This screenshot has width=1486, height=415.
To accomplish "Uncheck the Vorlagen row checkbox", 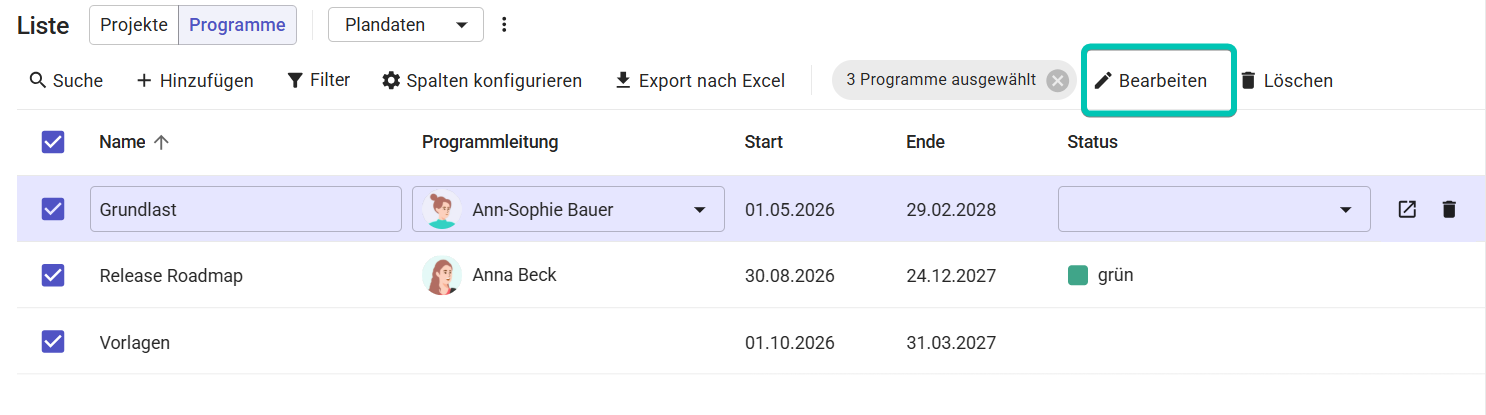I will (53, 342).
